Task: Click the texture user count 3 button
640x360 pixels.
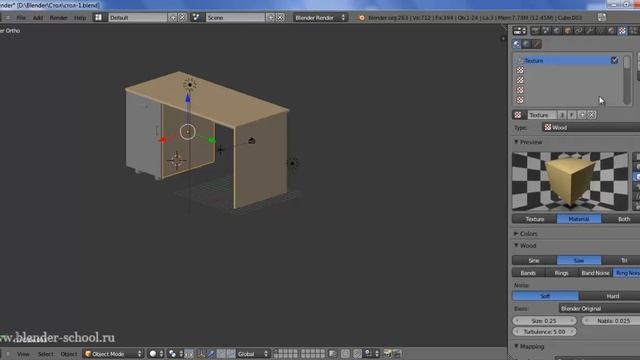Action: click(562, 115)
